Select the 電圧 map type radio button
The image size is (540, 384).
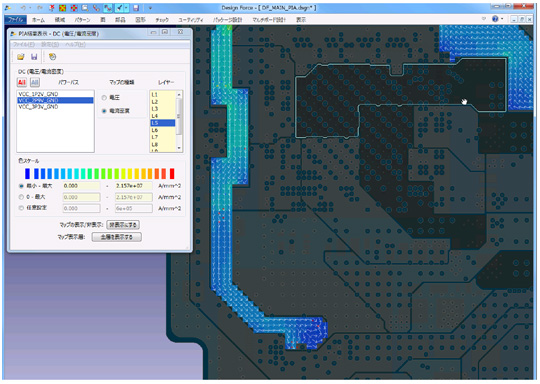pos(104,98)
